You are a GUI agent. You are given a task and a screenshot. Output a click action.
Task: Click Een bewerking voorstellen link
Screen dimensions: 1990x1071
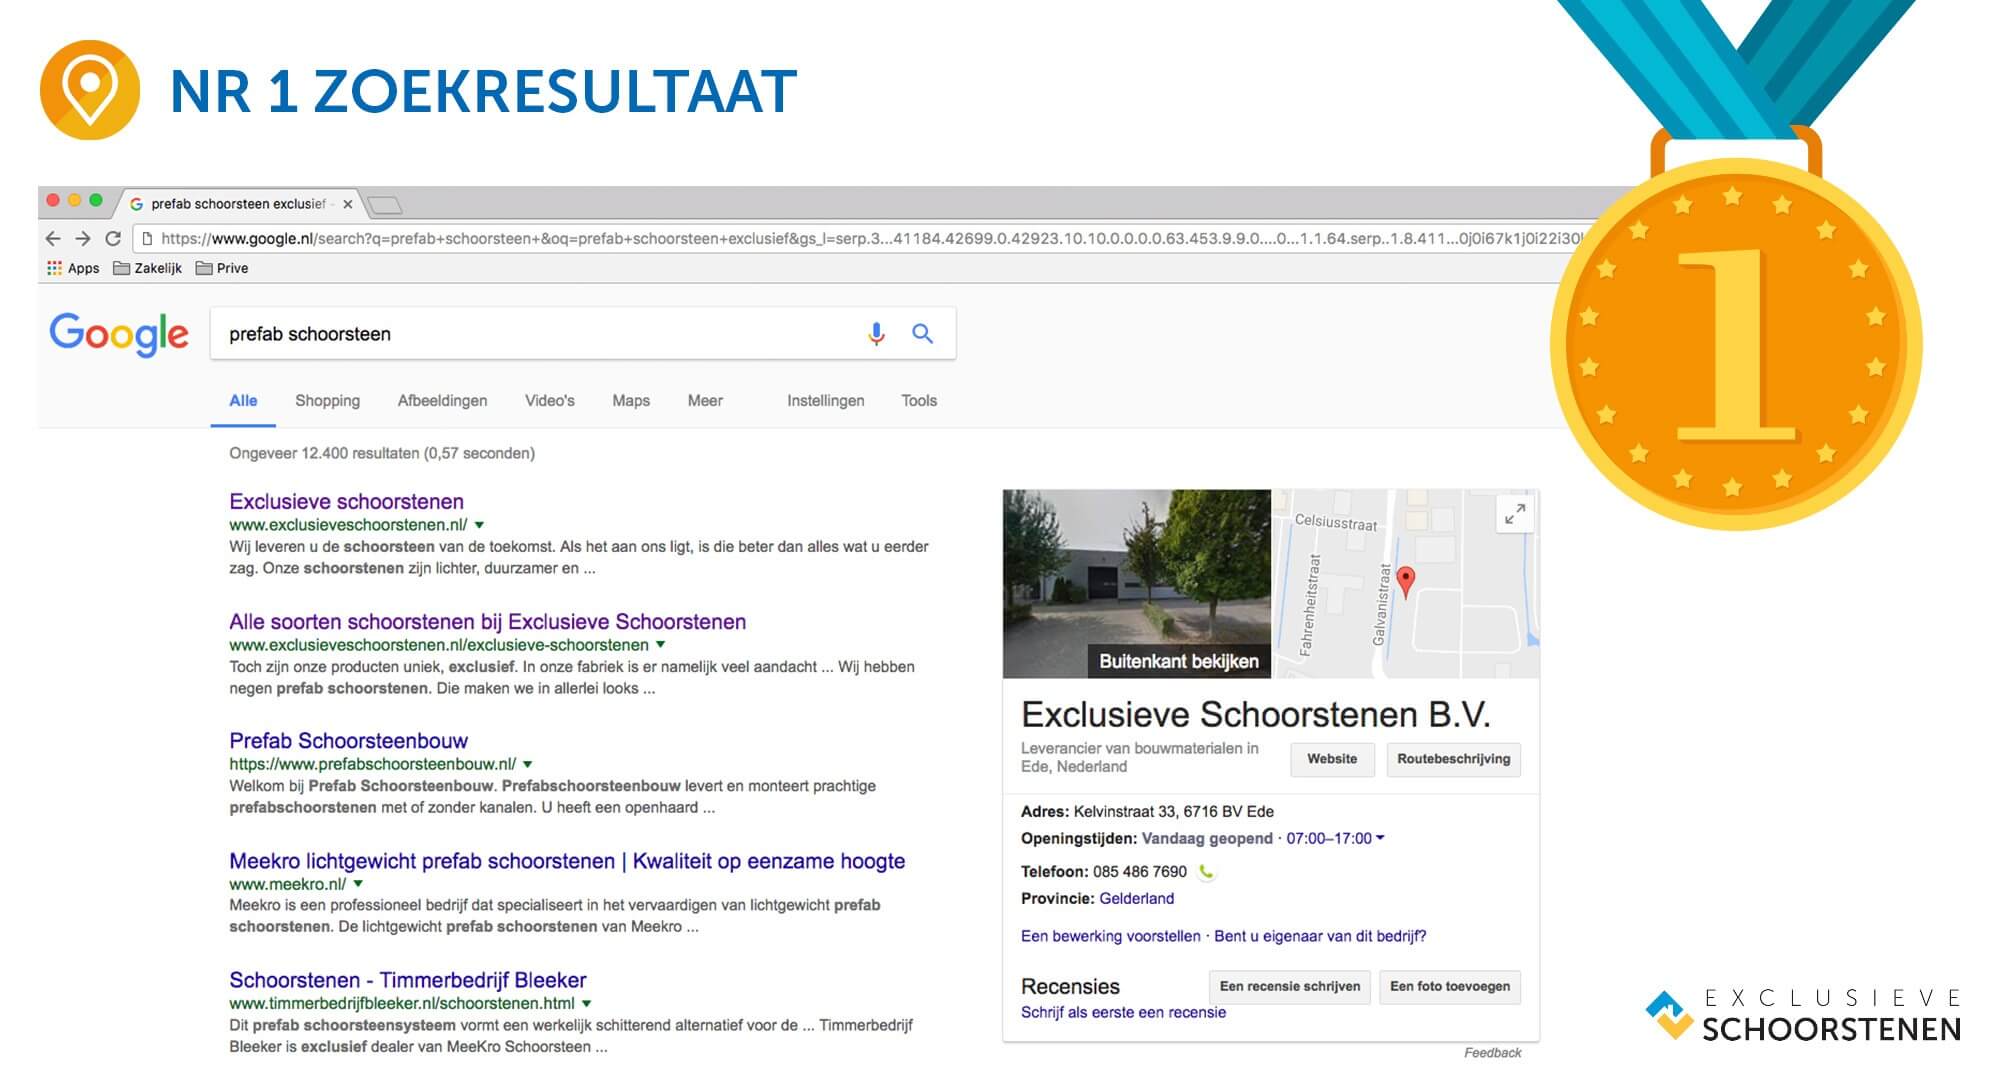[x=1110, y=936]
